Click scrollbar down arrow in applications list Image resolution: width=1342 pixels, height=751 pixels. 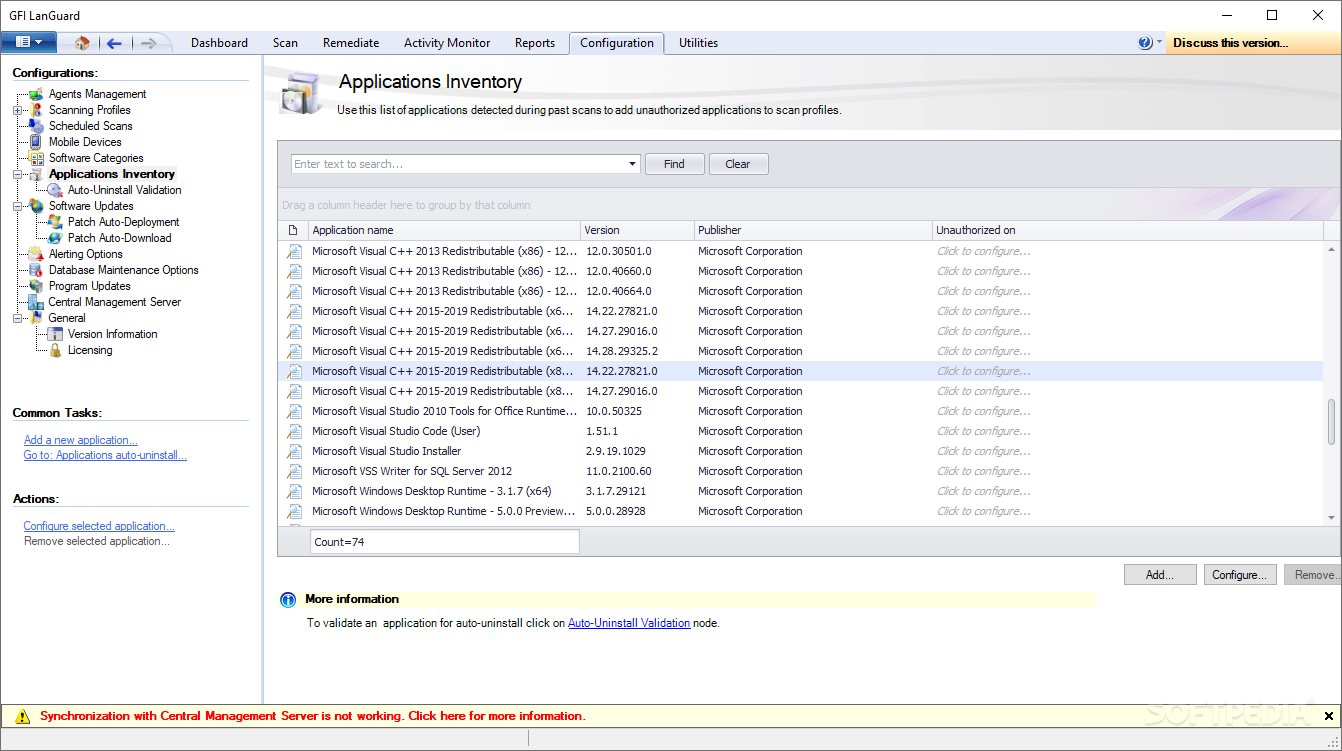click(x=1331, y=517)
